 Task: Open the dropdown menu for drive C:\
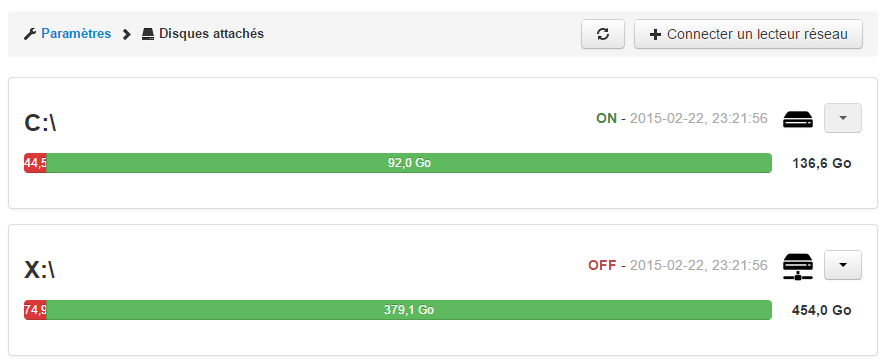[x=843, y=118]
